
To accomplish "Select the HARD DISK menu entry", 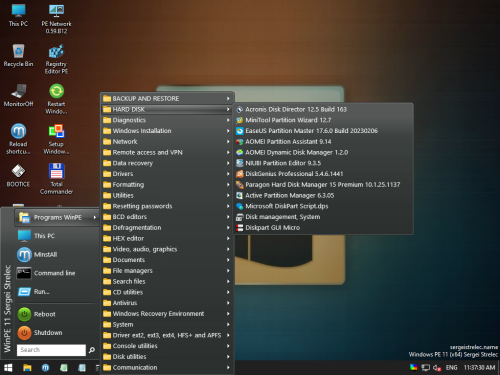I will click(x=167, y=109).
